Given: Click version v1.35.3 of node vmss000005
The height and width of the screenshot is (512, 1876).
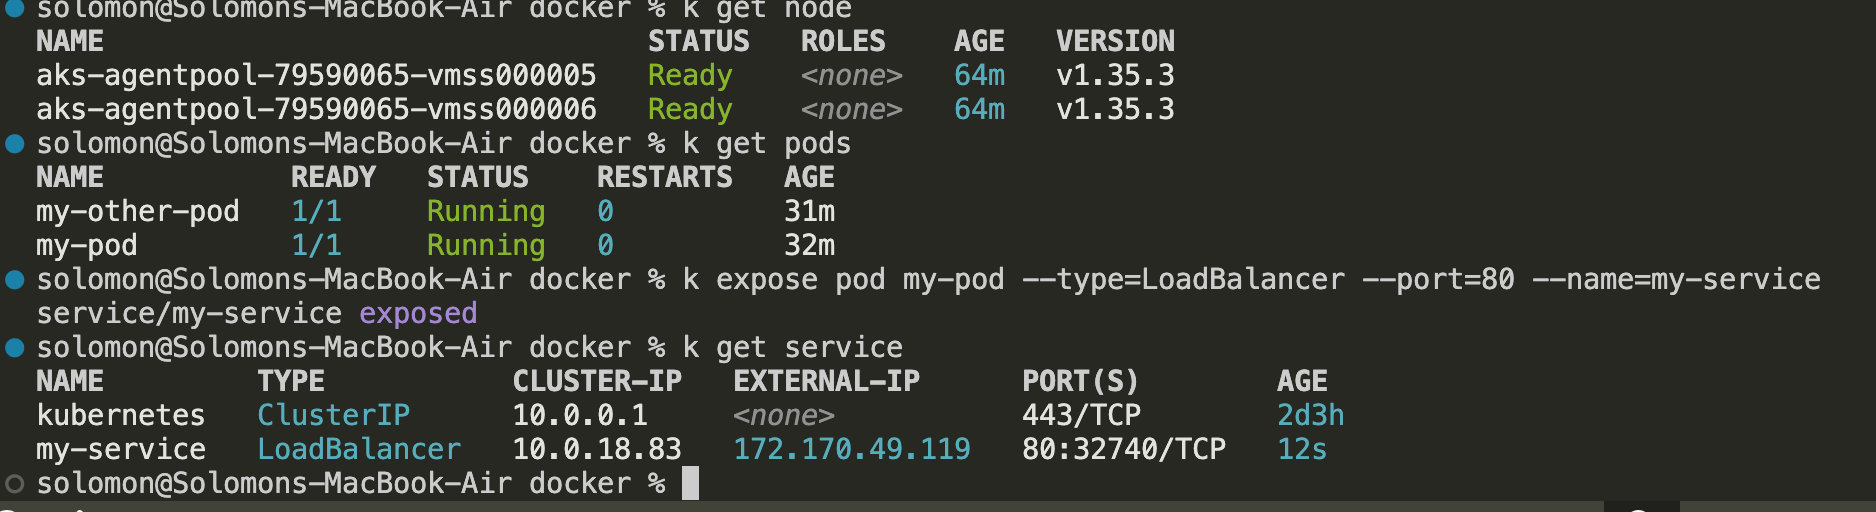Looking at the screenshot, I should pos(1115,75).
